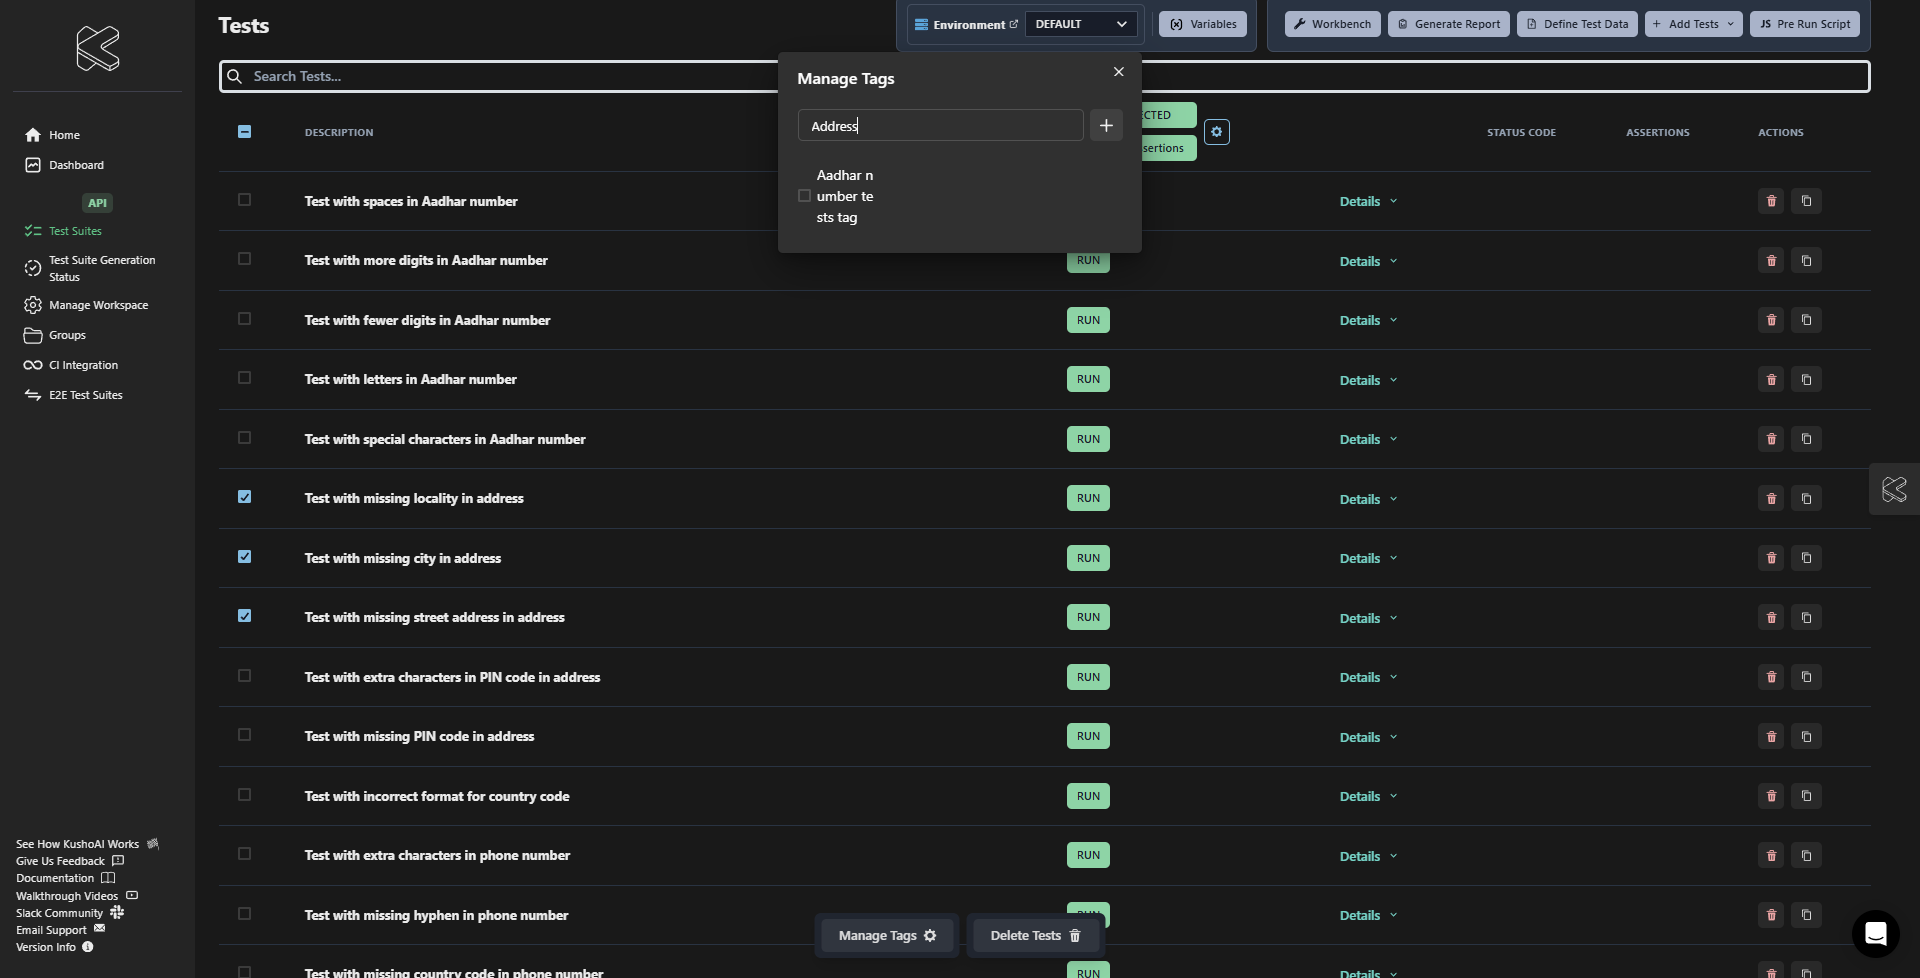Image resolution: width=1920 pixels, height=978 pixels.
Task: Open the Environment DEFAULT dropdown
Action: coord(1080,24)
